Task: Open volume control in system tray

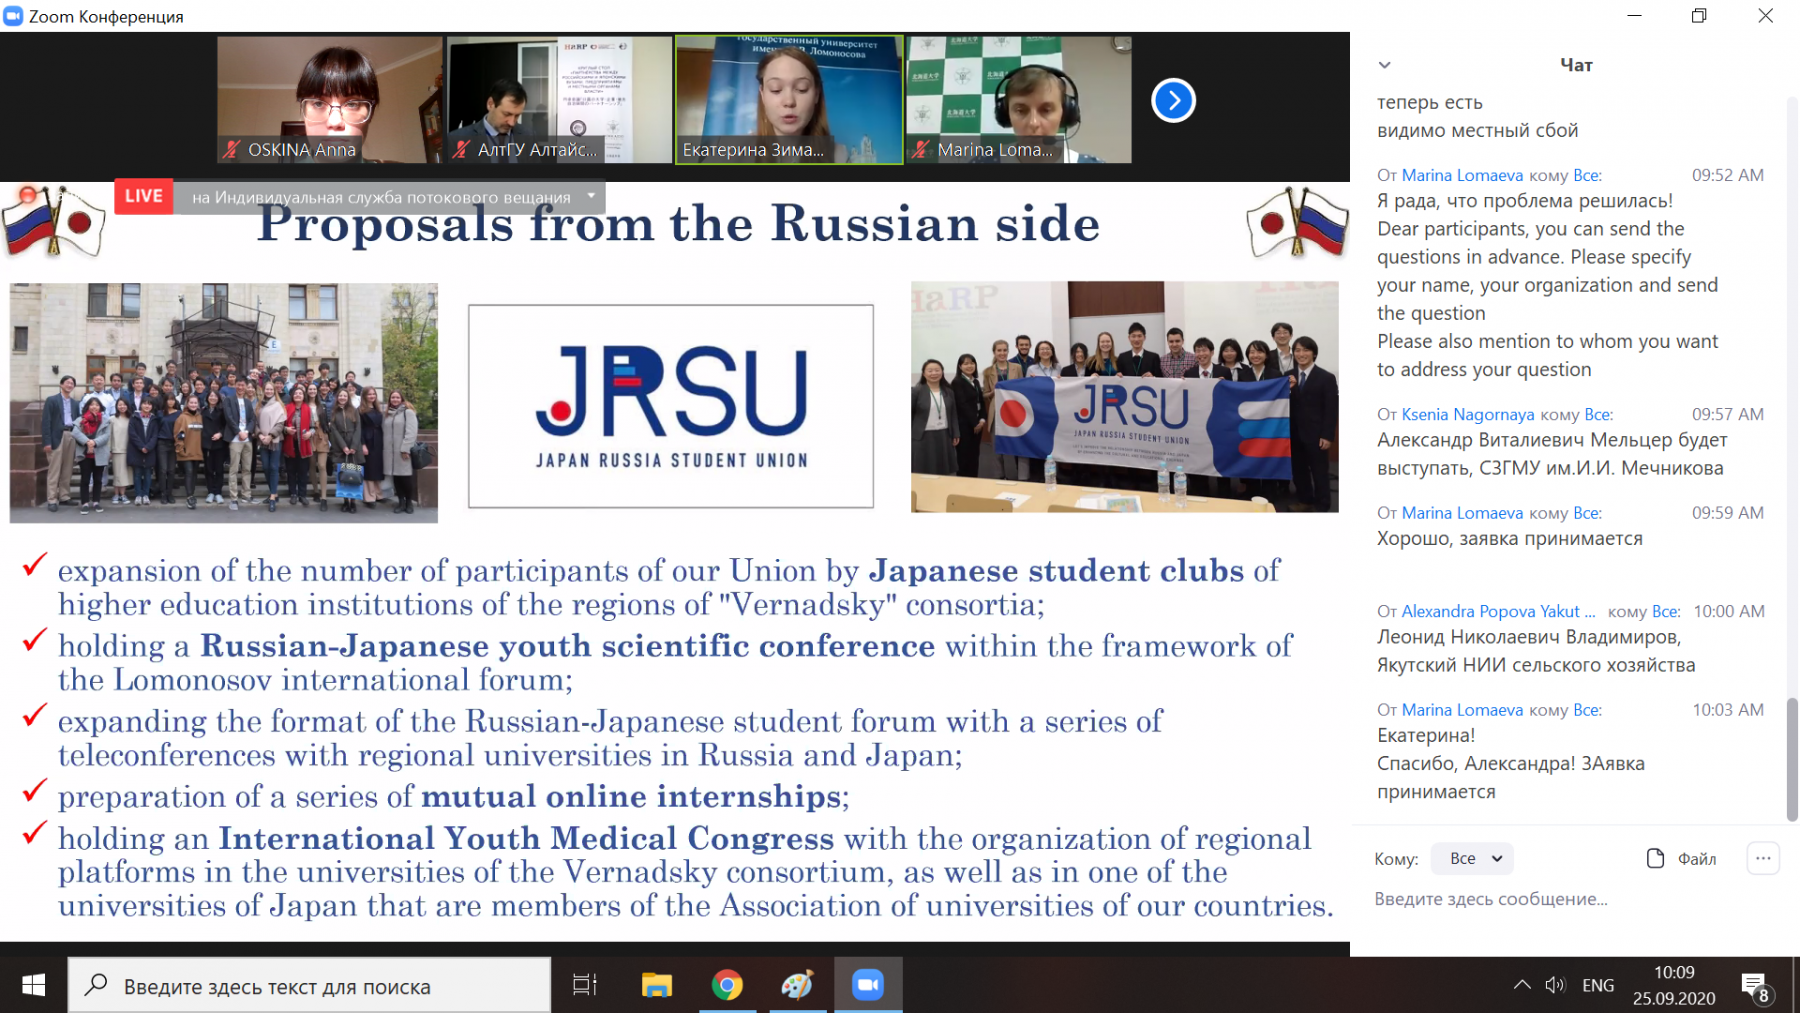Action: [x=1555, y=985]
